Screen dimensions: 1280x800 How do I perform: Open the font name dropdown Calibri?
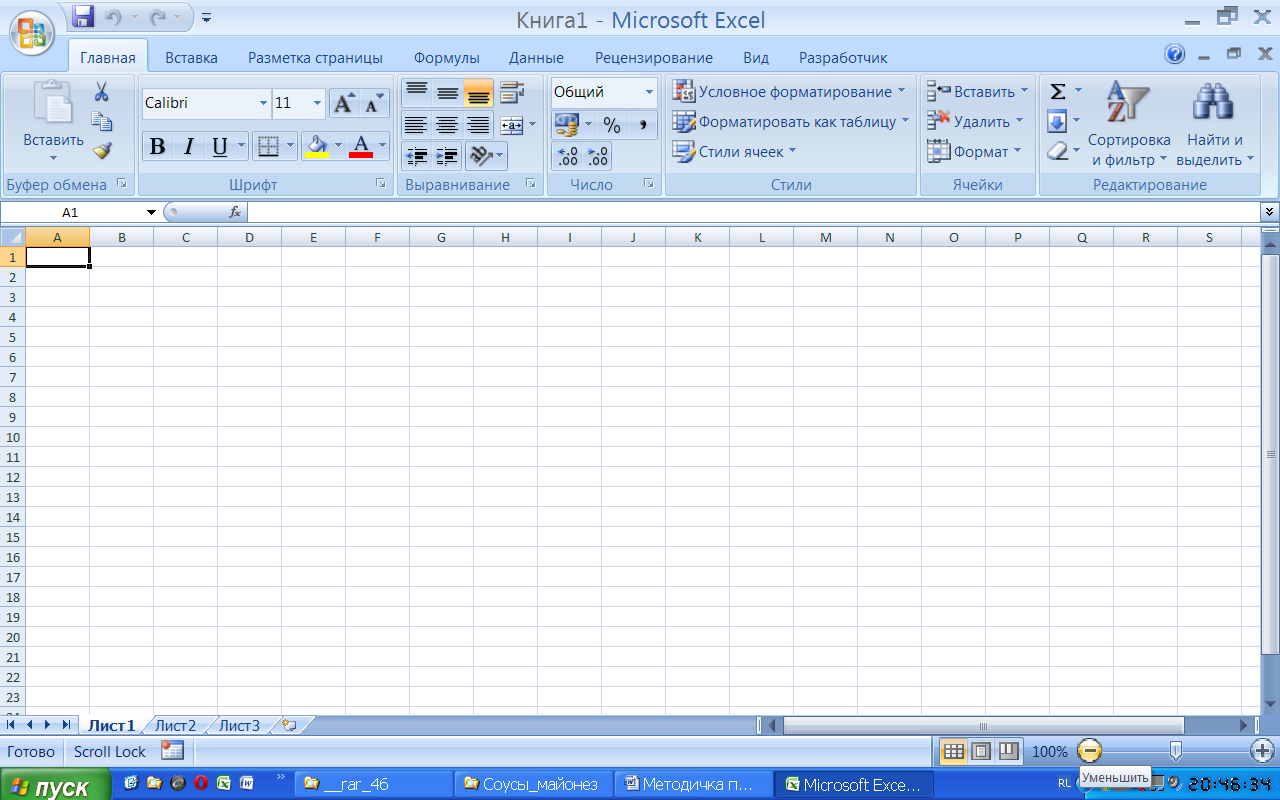pos(264,103)
